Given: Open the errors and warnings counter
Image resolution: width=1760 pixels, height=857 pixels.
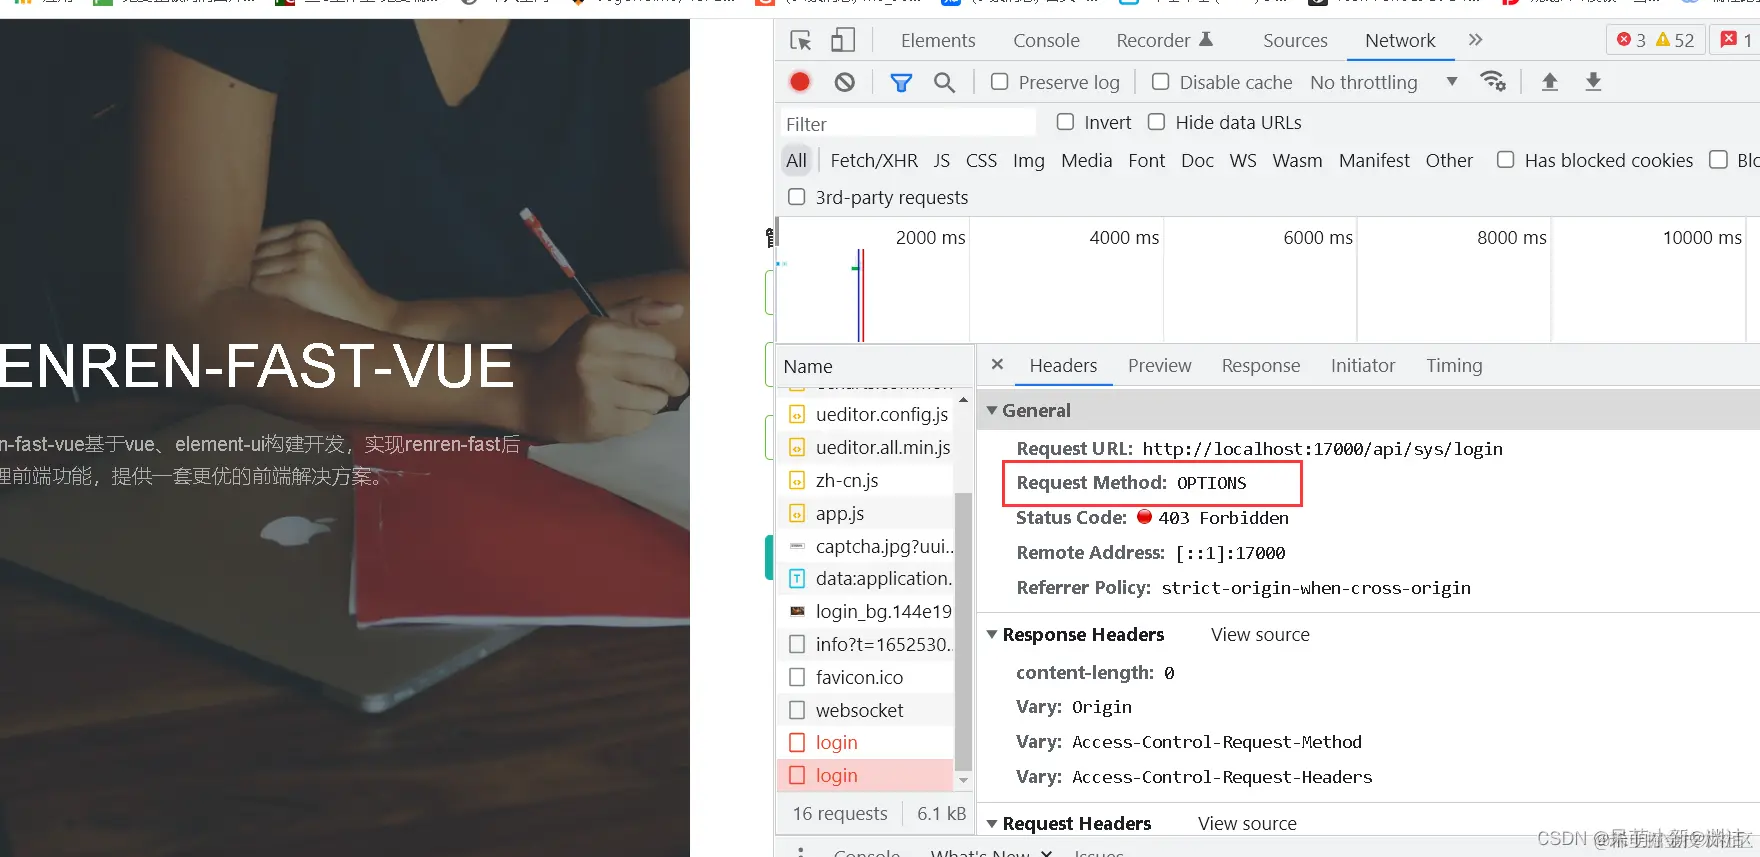Looking at the screenshot, I should (1655, 40).
